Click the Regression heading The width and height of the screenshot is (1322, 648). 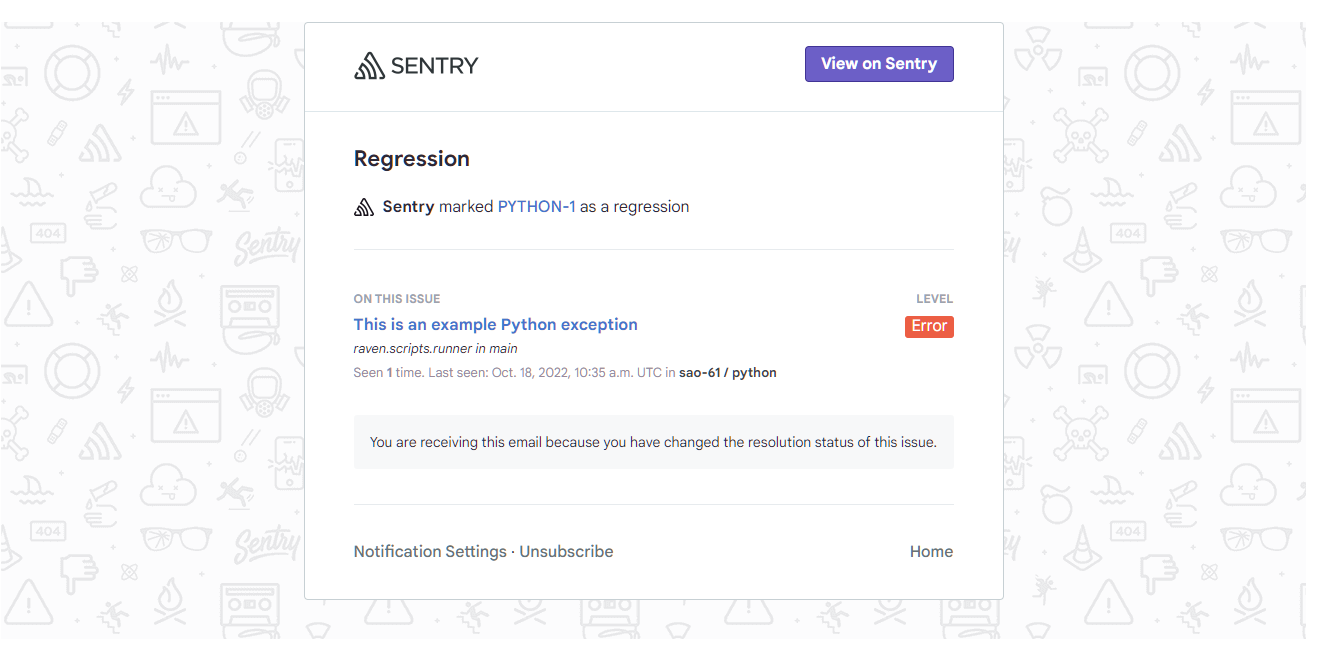tap(411, 158)
